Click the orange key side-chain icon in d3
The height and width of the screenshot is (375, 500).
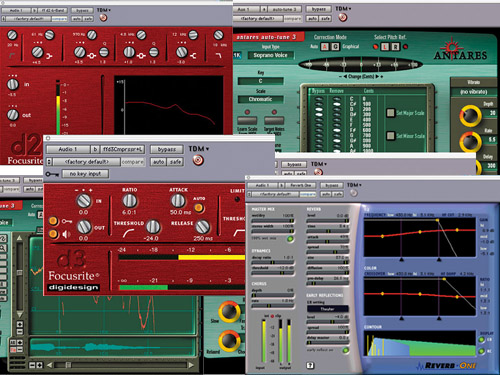[x=53, y=221]
